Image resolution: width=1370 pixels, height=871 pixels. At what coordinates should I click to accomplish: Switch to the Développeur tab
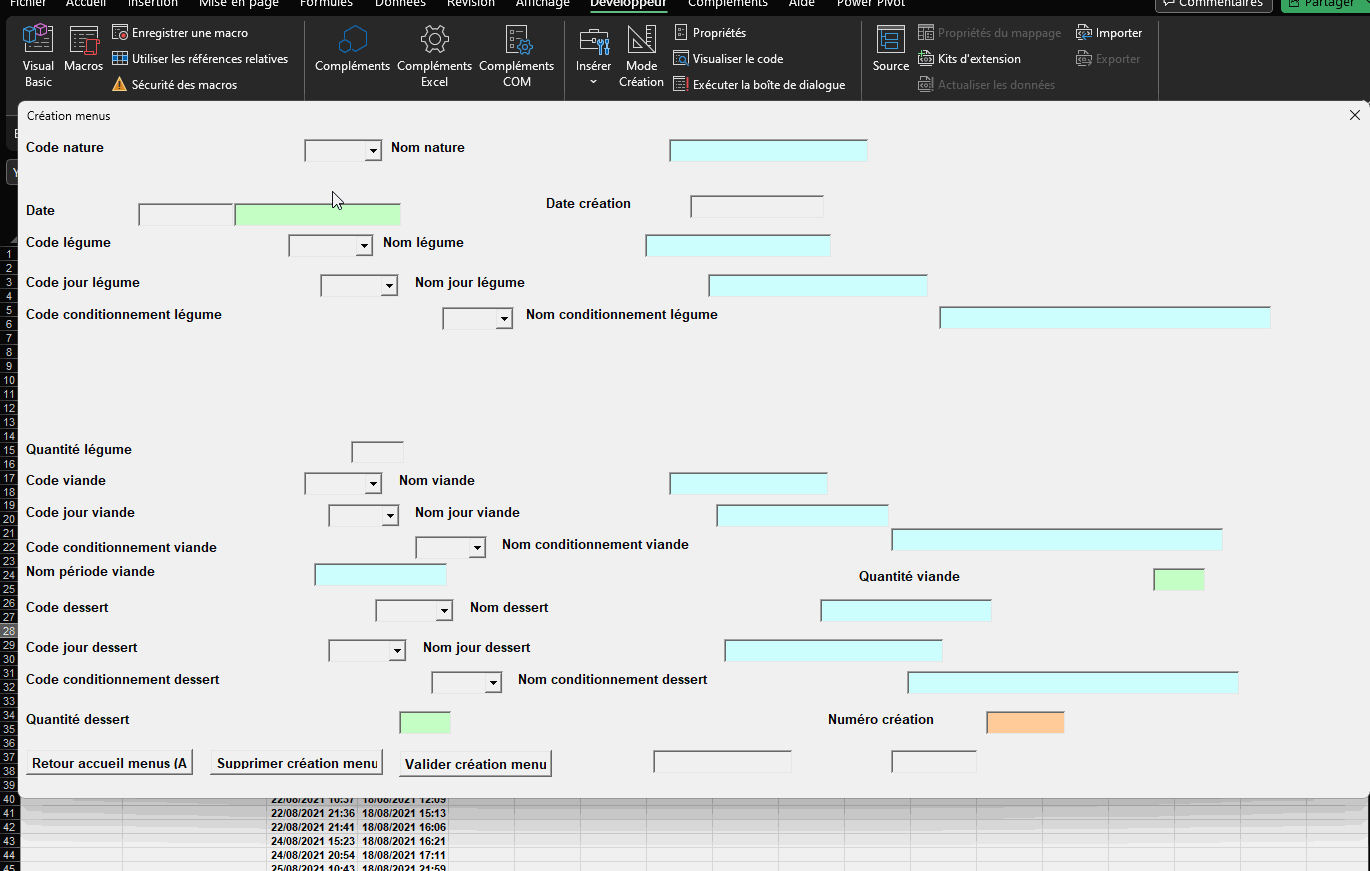[x=628, y=3]
